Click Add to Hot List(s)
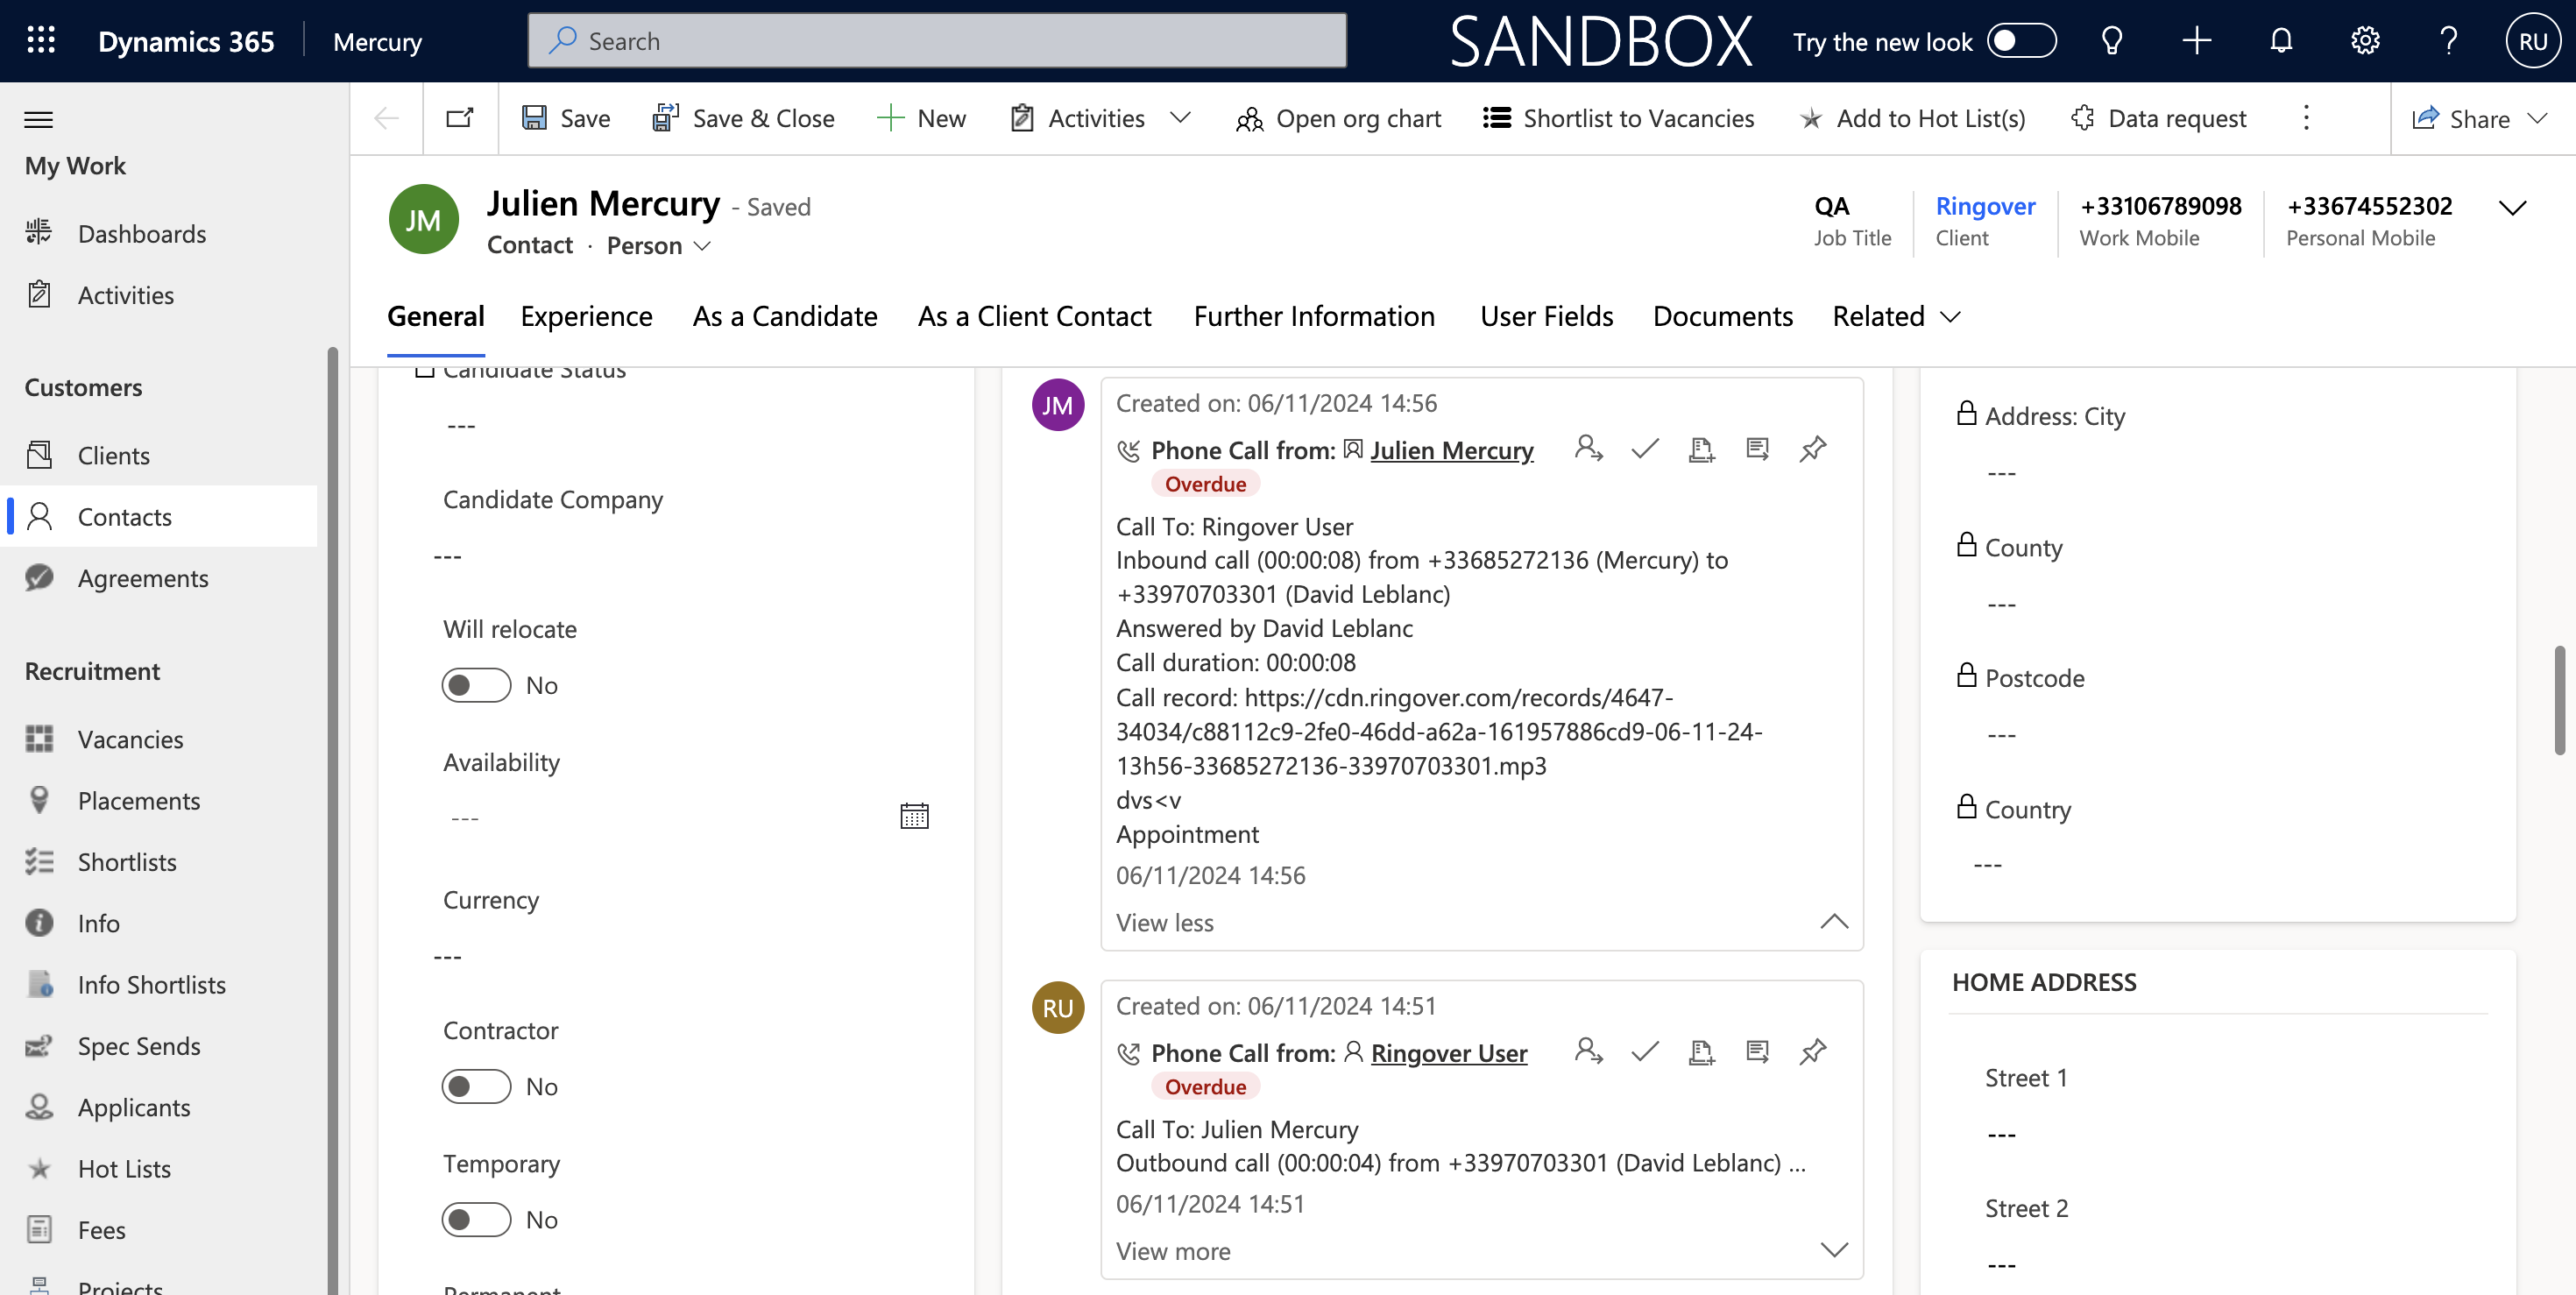The height and width of the screenshot is (1295, 2576). pyautogui.click(x=1912, y=119)
